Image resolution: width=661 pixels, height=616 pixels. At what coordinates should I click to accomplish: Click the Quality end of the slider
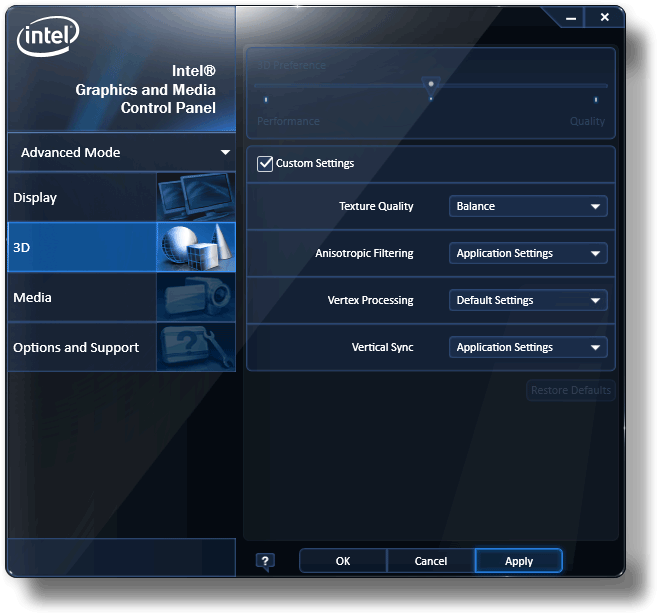(x=596, y=100)
